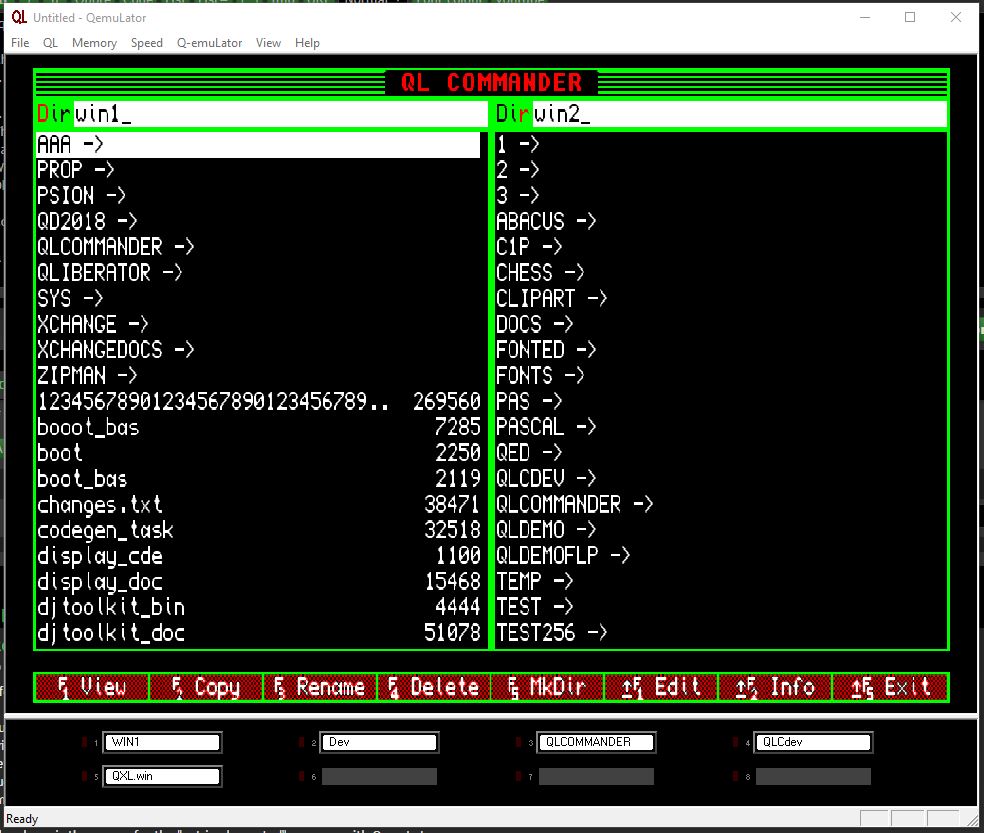Image resolution: width=984 pixels, height=833 pixels.
Task: Select the ZIPMAN directory entry
Action: click(258, 376)
